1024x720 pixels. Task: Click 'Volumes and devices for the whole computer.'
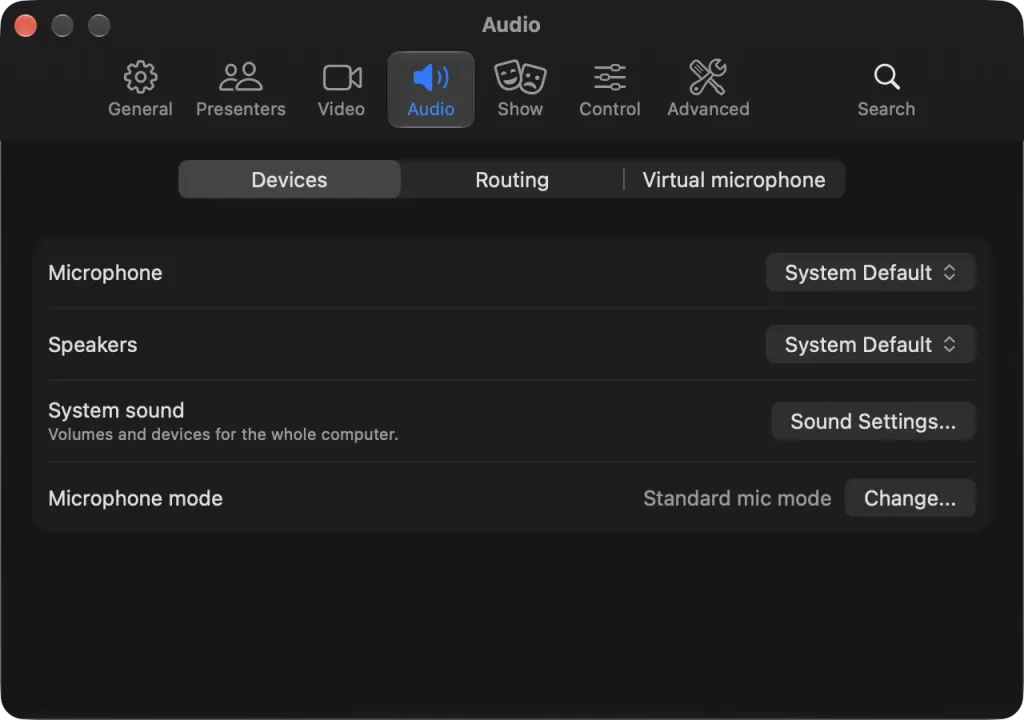(223, 434)
